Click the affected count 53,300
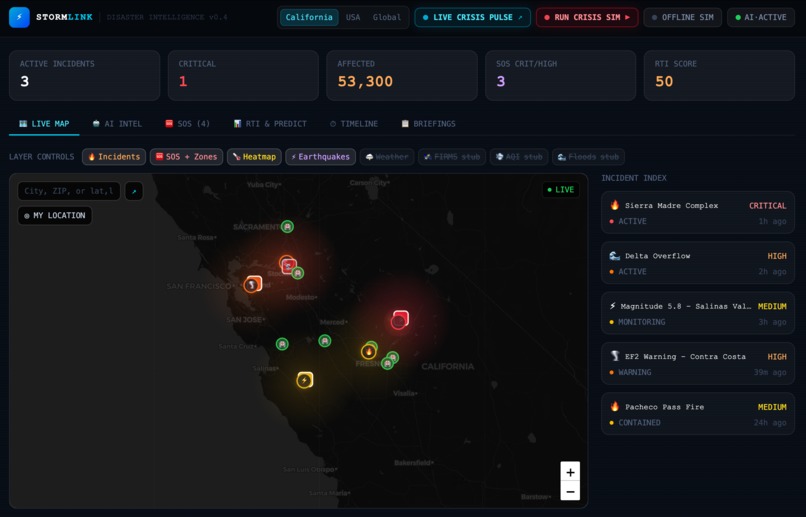Viewport: 806px width, 517px height. pos(365,81)
